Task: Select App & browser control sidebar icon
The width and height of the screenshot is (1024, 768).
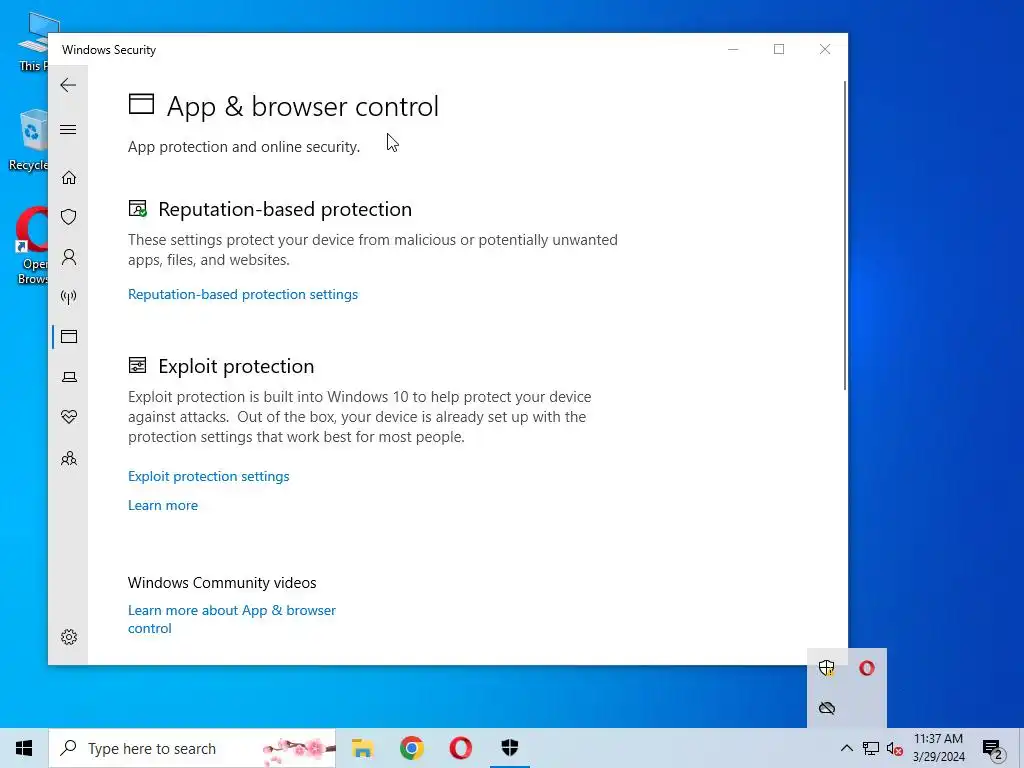Action: [69, 336]
